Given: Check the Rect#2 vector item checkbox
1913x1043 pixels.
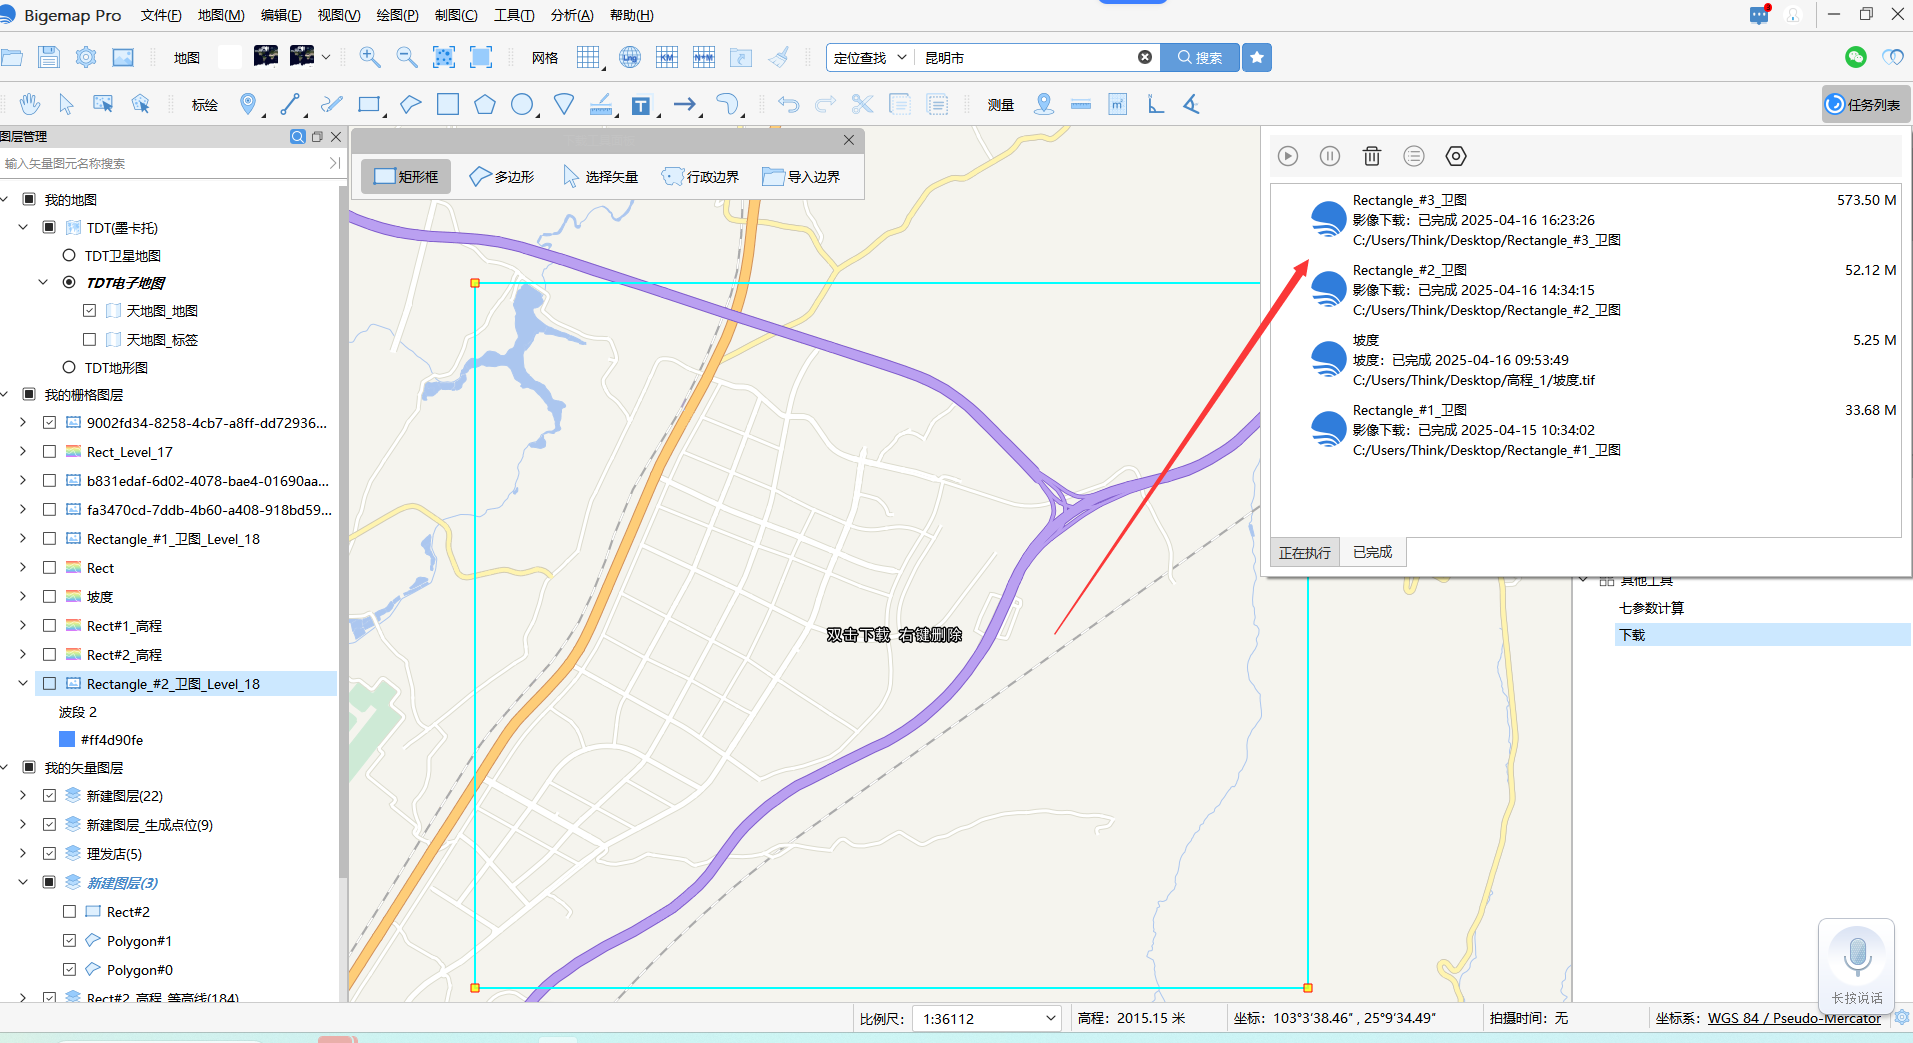Looking at the screenshot, I should coord(69,912).
